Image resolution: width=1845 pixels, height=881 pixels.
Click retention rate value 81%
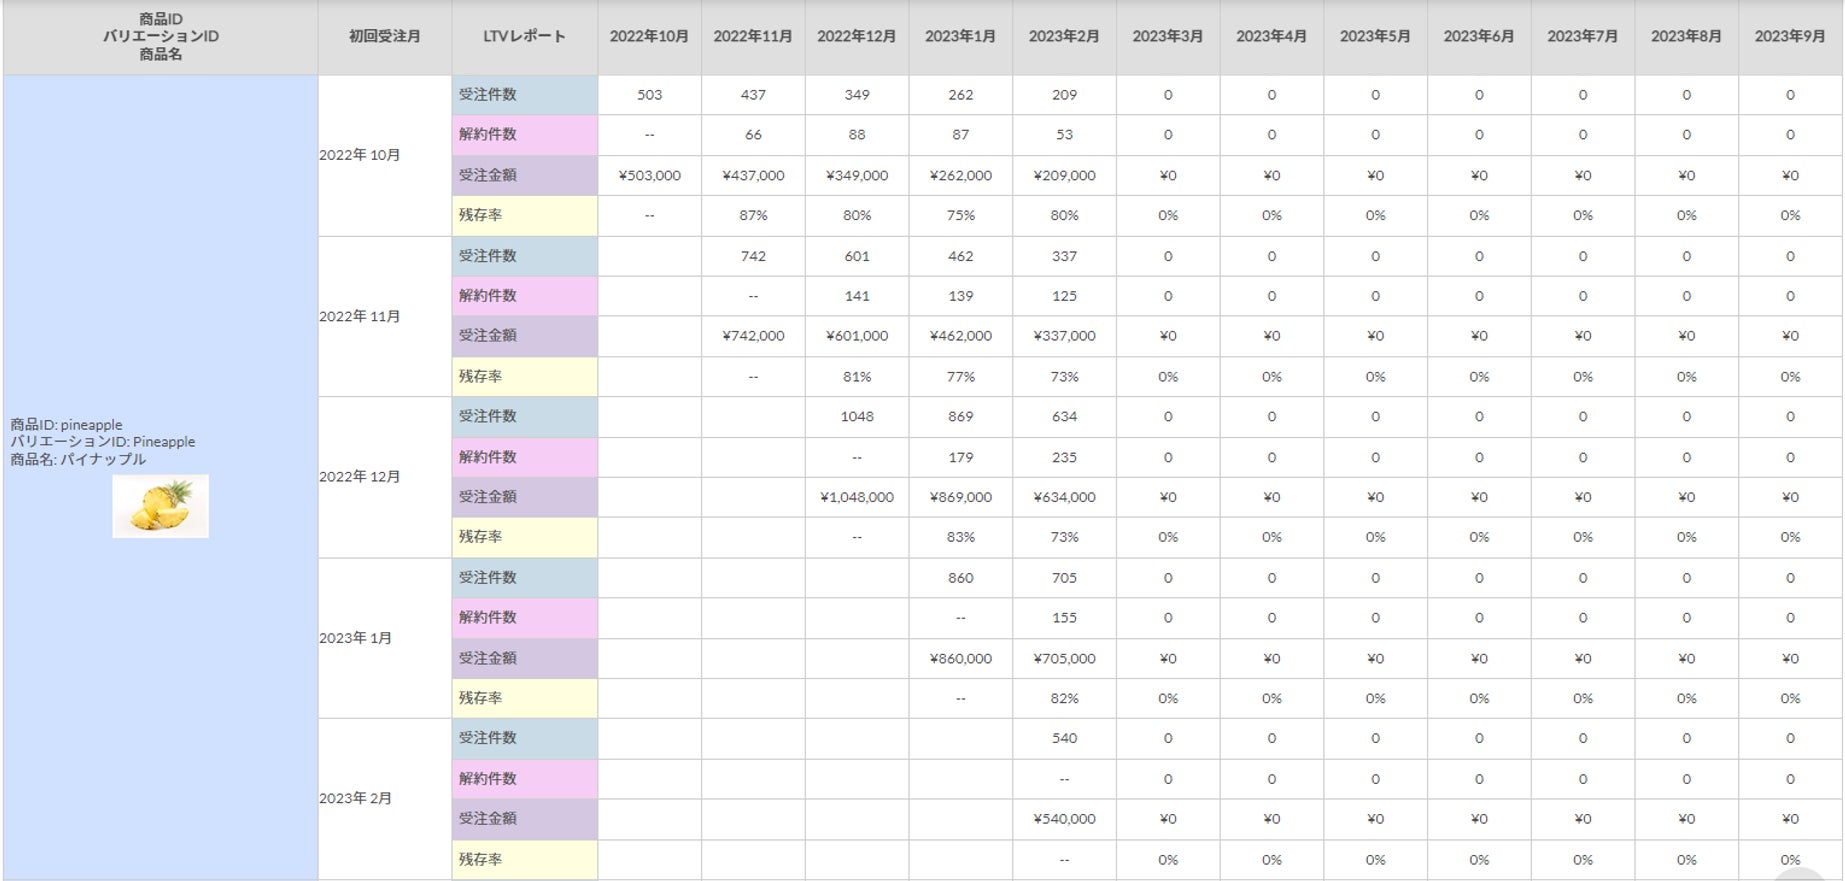tap(857, 377)
